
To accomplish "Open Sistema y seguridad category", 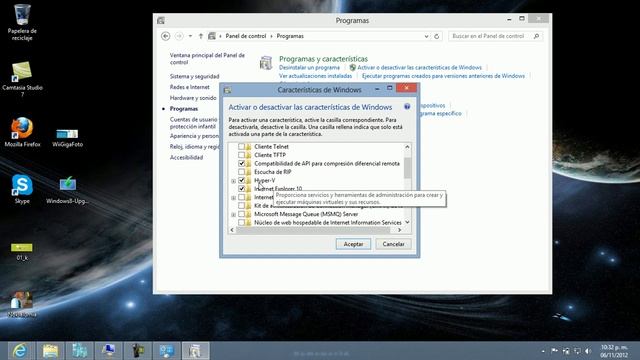I will click(x=194, y=76).
